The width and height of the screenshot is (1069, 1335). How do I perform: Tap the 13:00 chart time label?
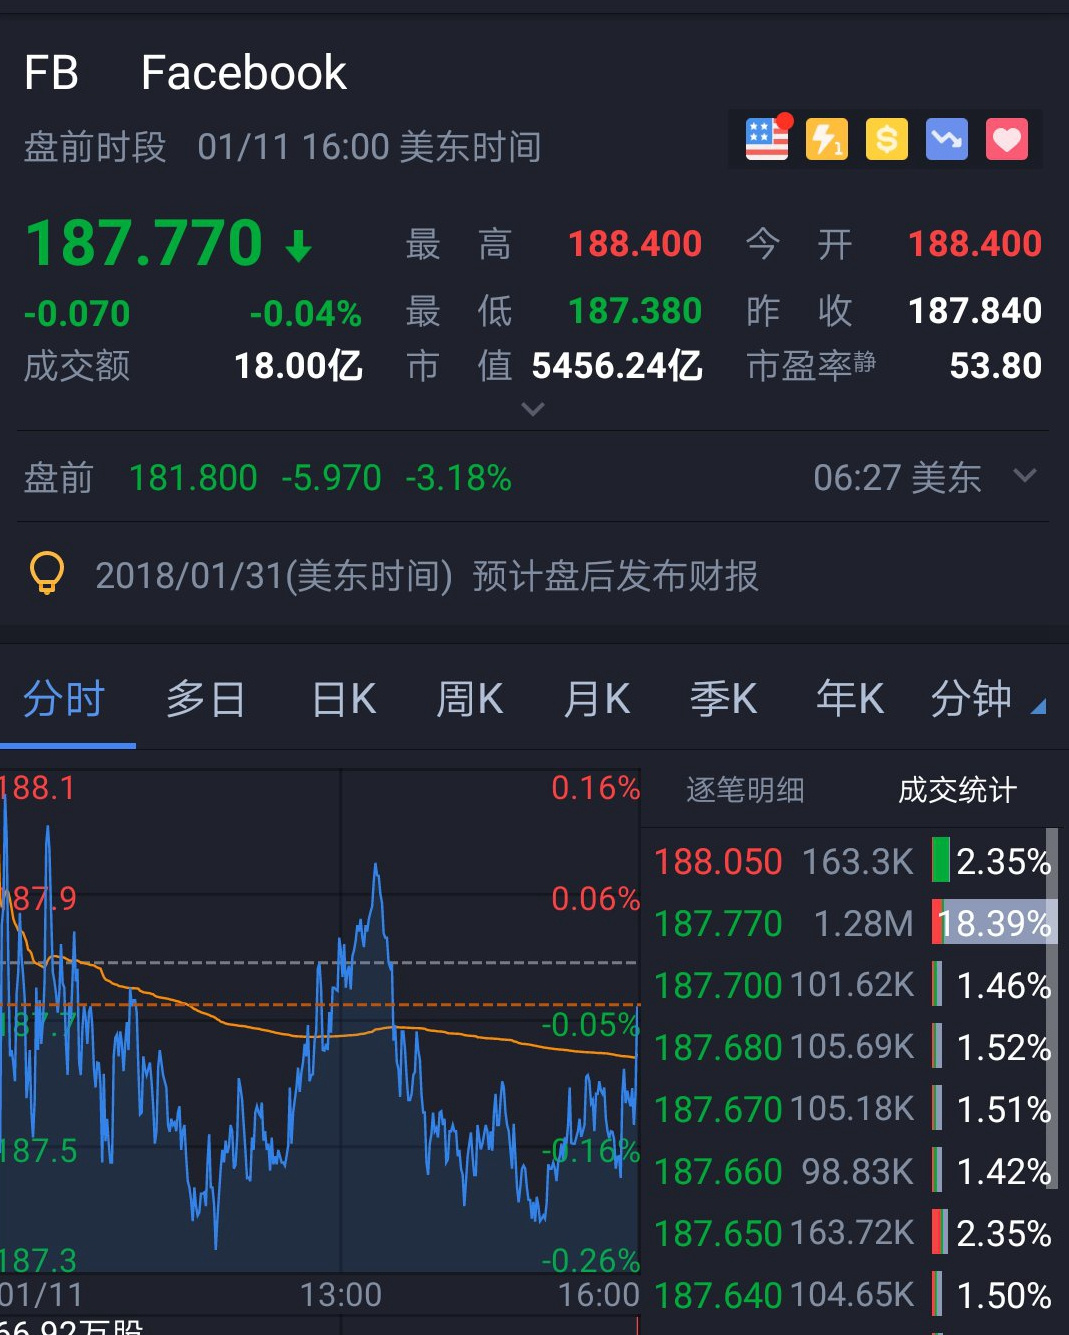341,1295
